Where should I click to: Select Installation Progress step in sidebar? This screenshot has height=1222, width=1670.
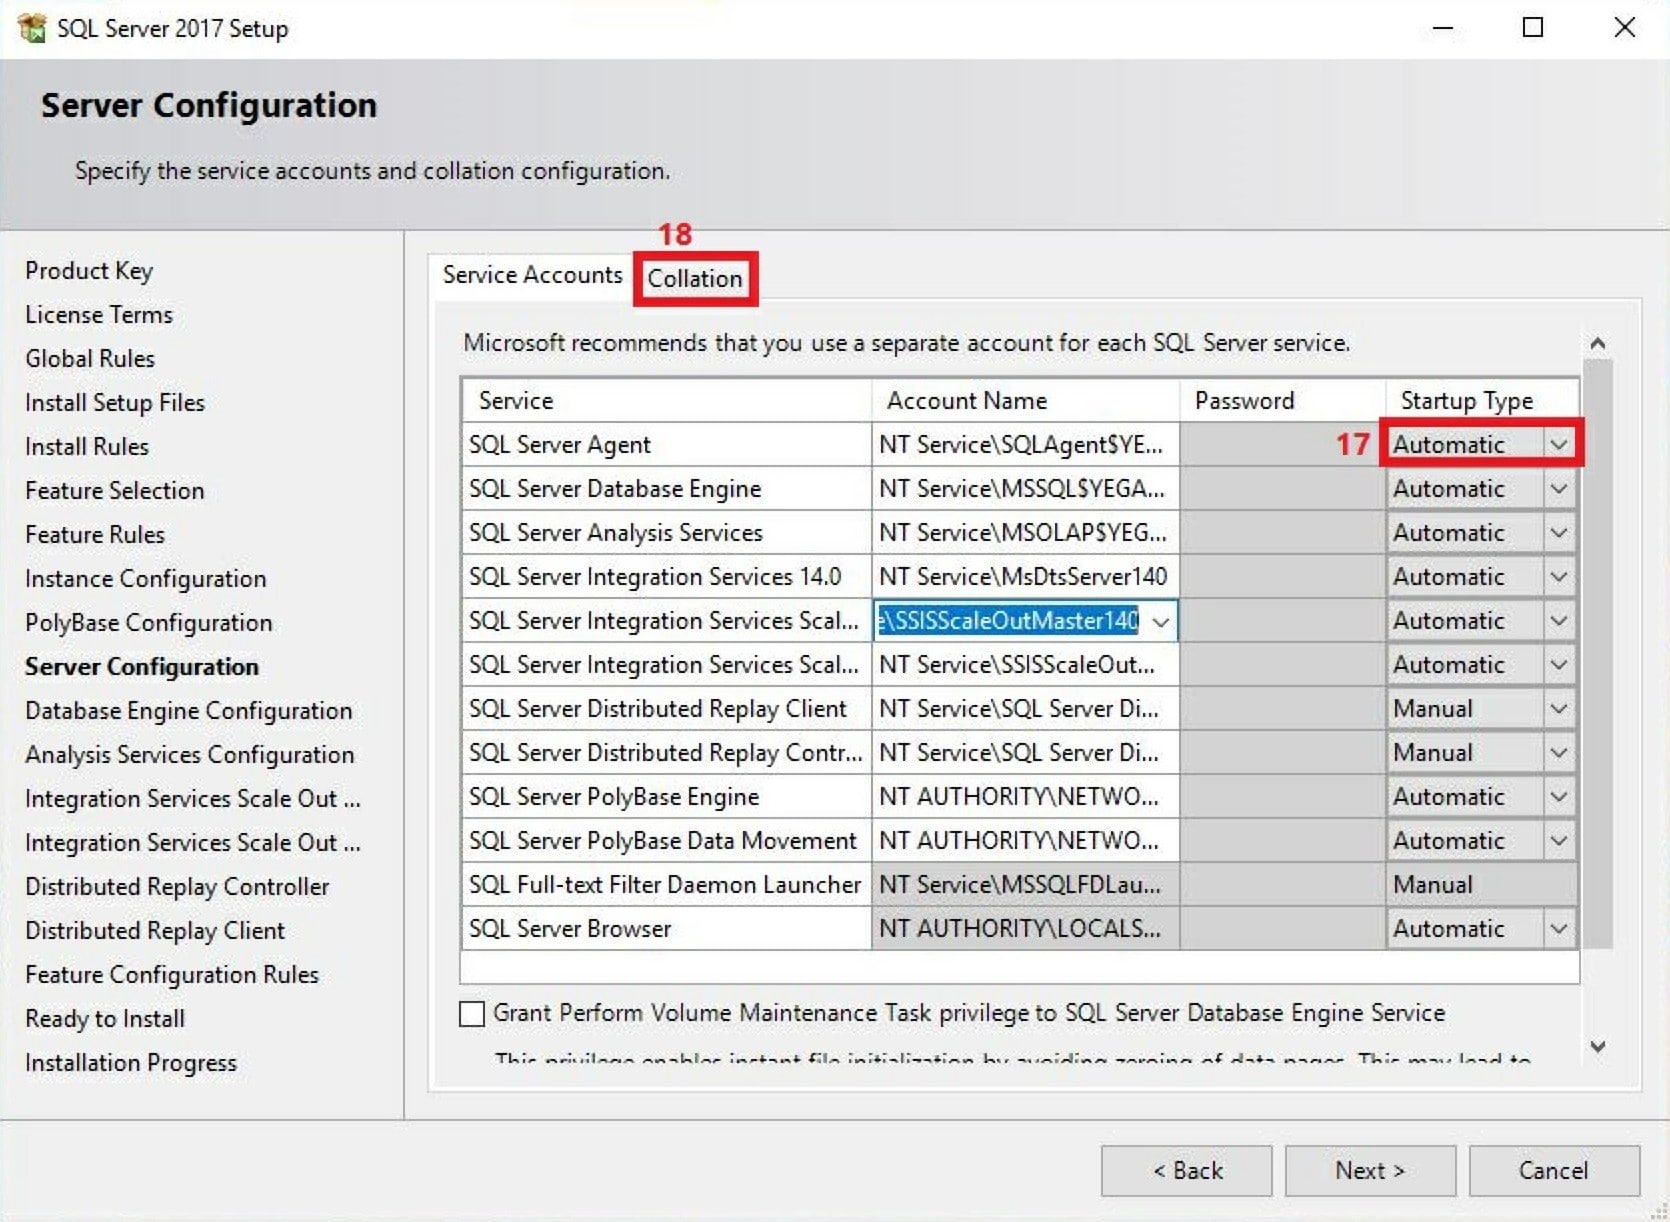[131, 1063]
